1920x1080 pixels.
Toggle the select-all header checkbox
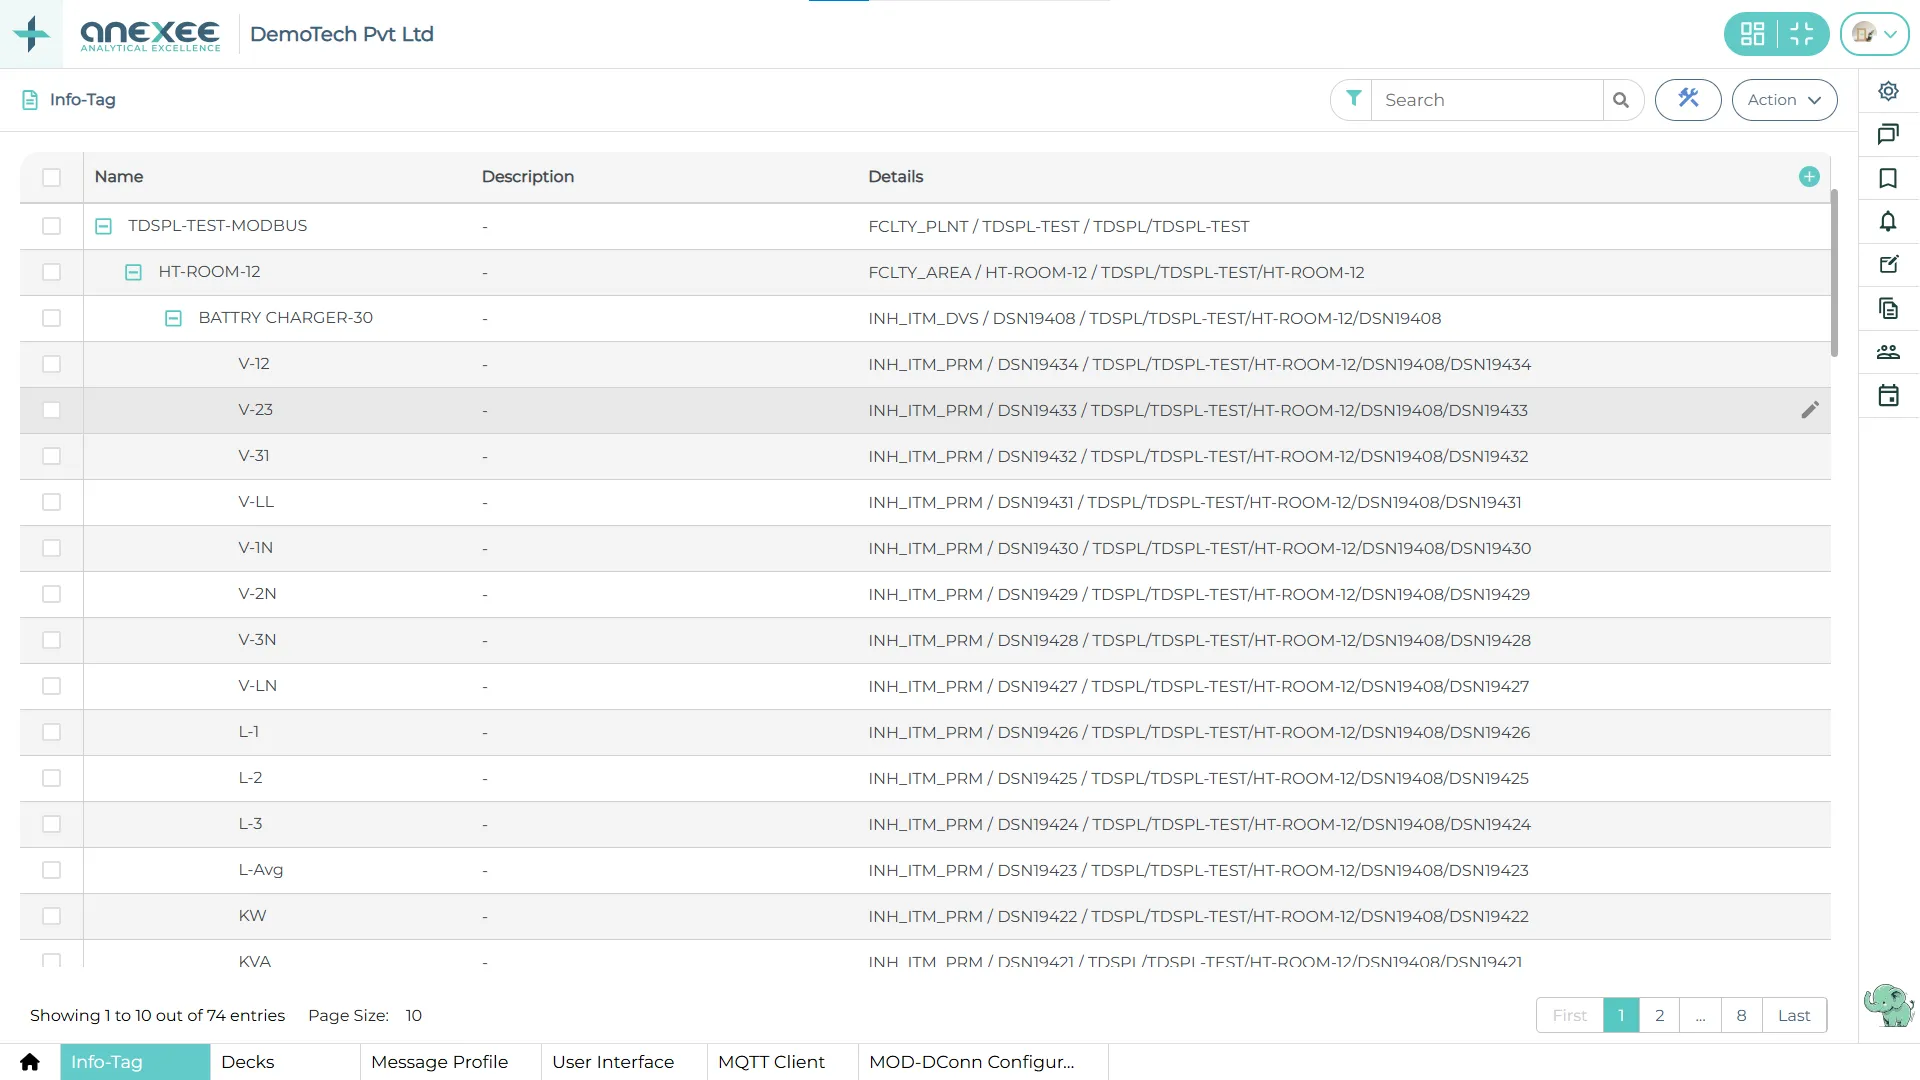tap(52, 177)
